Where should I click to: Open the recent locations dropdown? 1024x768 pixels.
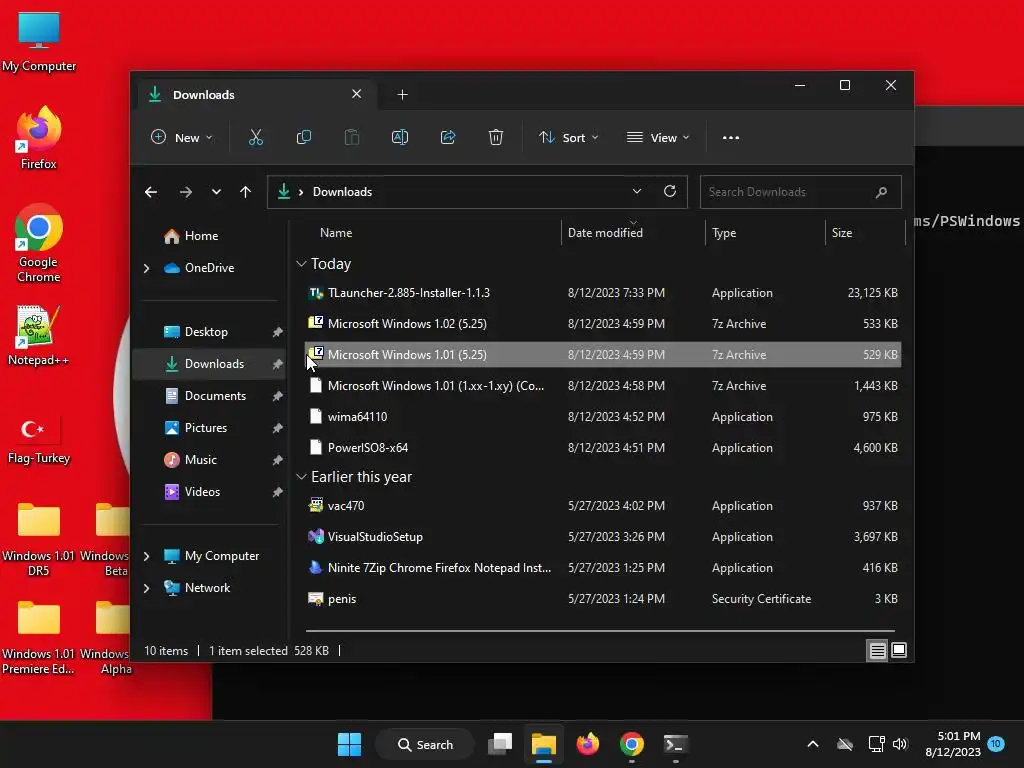coord(216,192)
